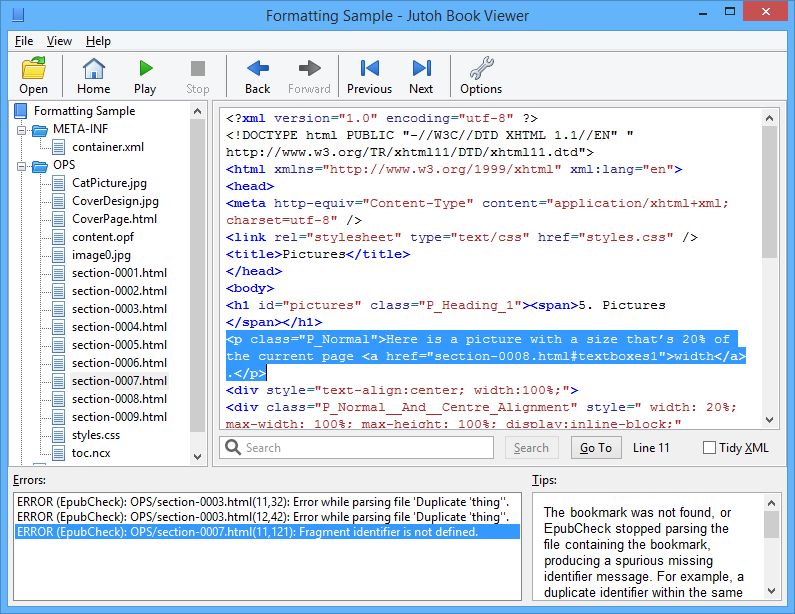Click the OPS folder icon
The image size is (795, 614).
[x=40, y=166]
